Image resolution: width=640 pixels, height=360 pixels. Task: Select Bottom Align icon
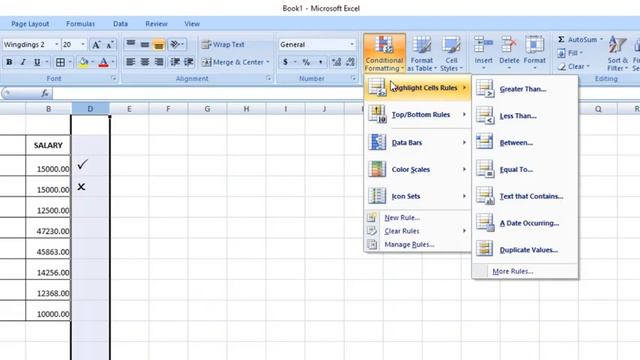pyautogui.click(x=159, y=44)
